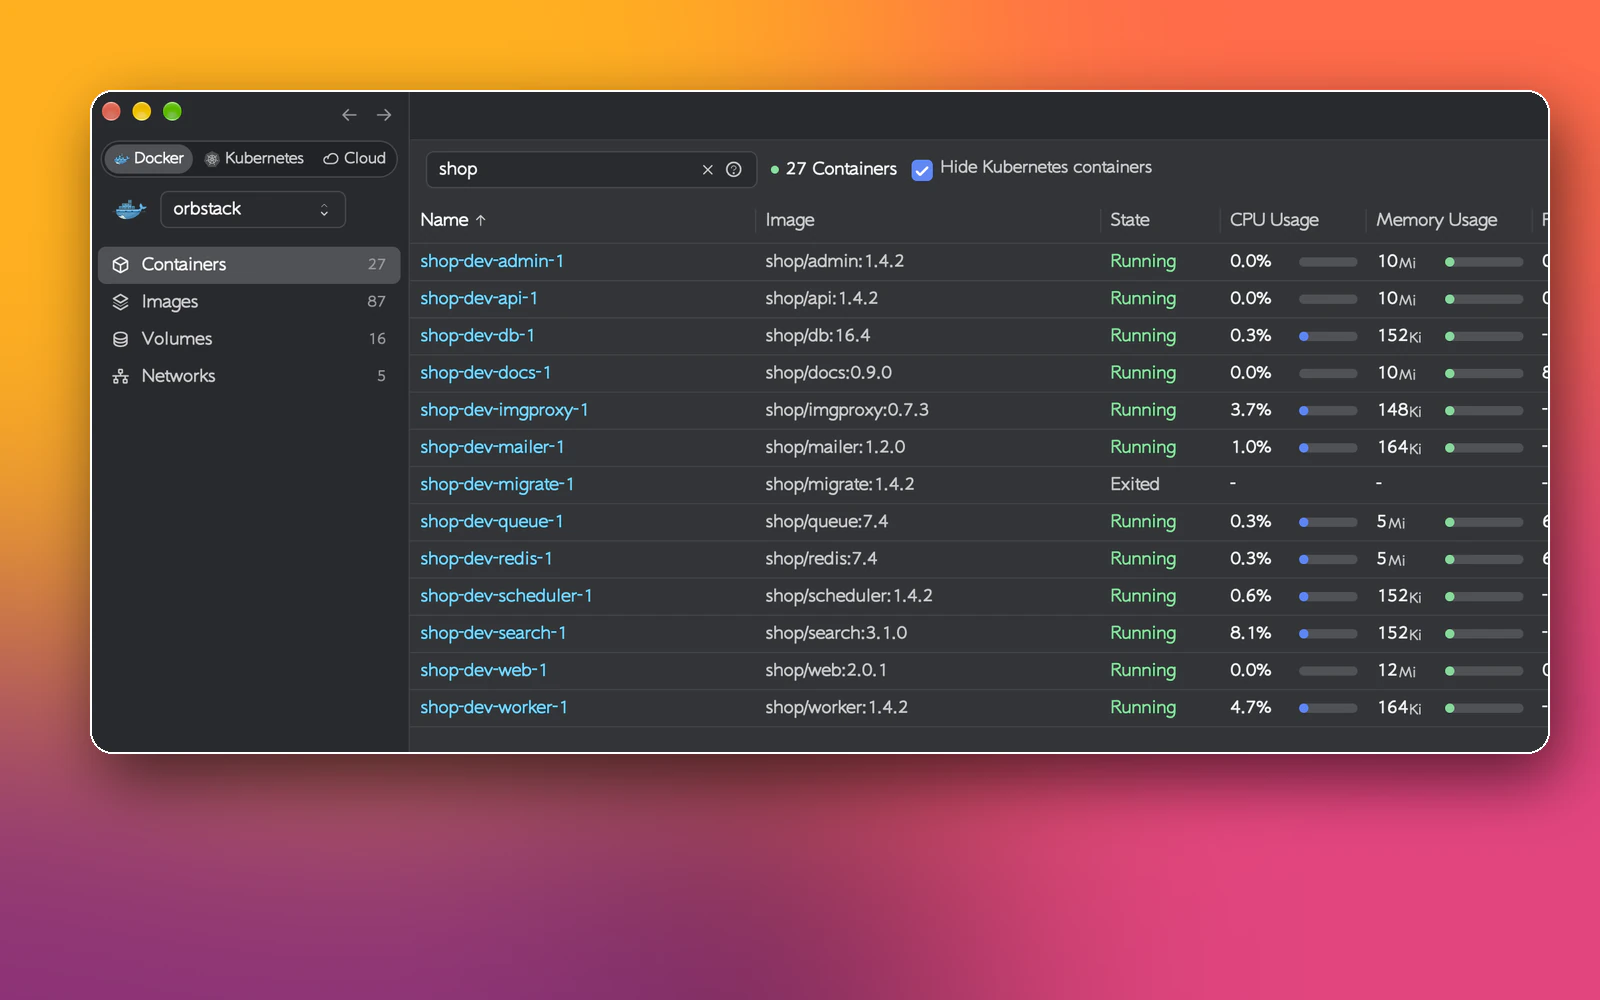Toggle Hide Kubernetes containers checkbox

922,169
